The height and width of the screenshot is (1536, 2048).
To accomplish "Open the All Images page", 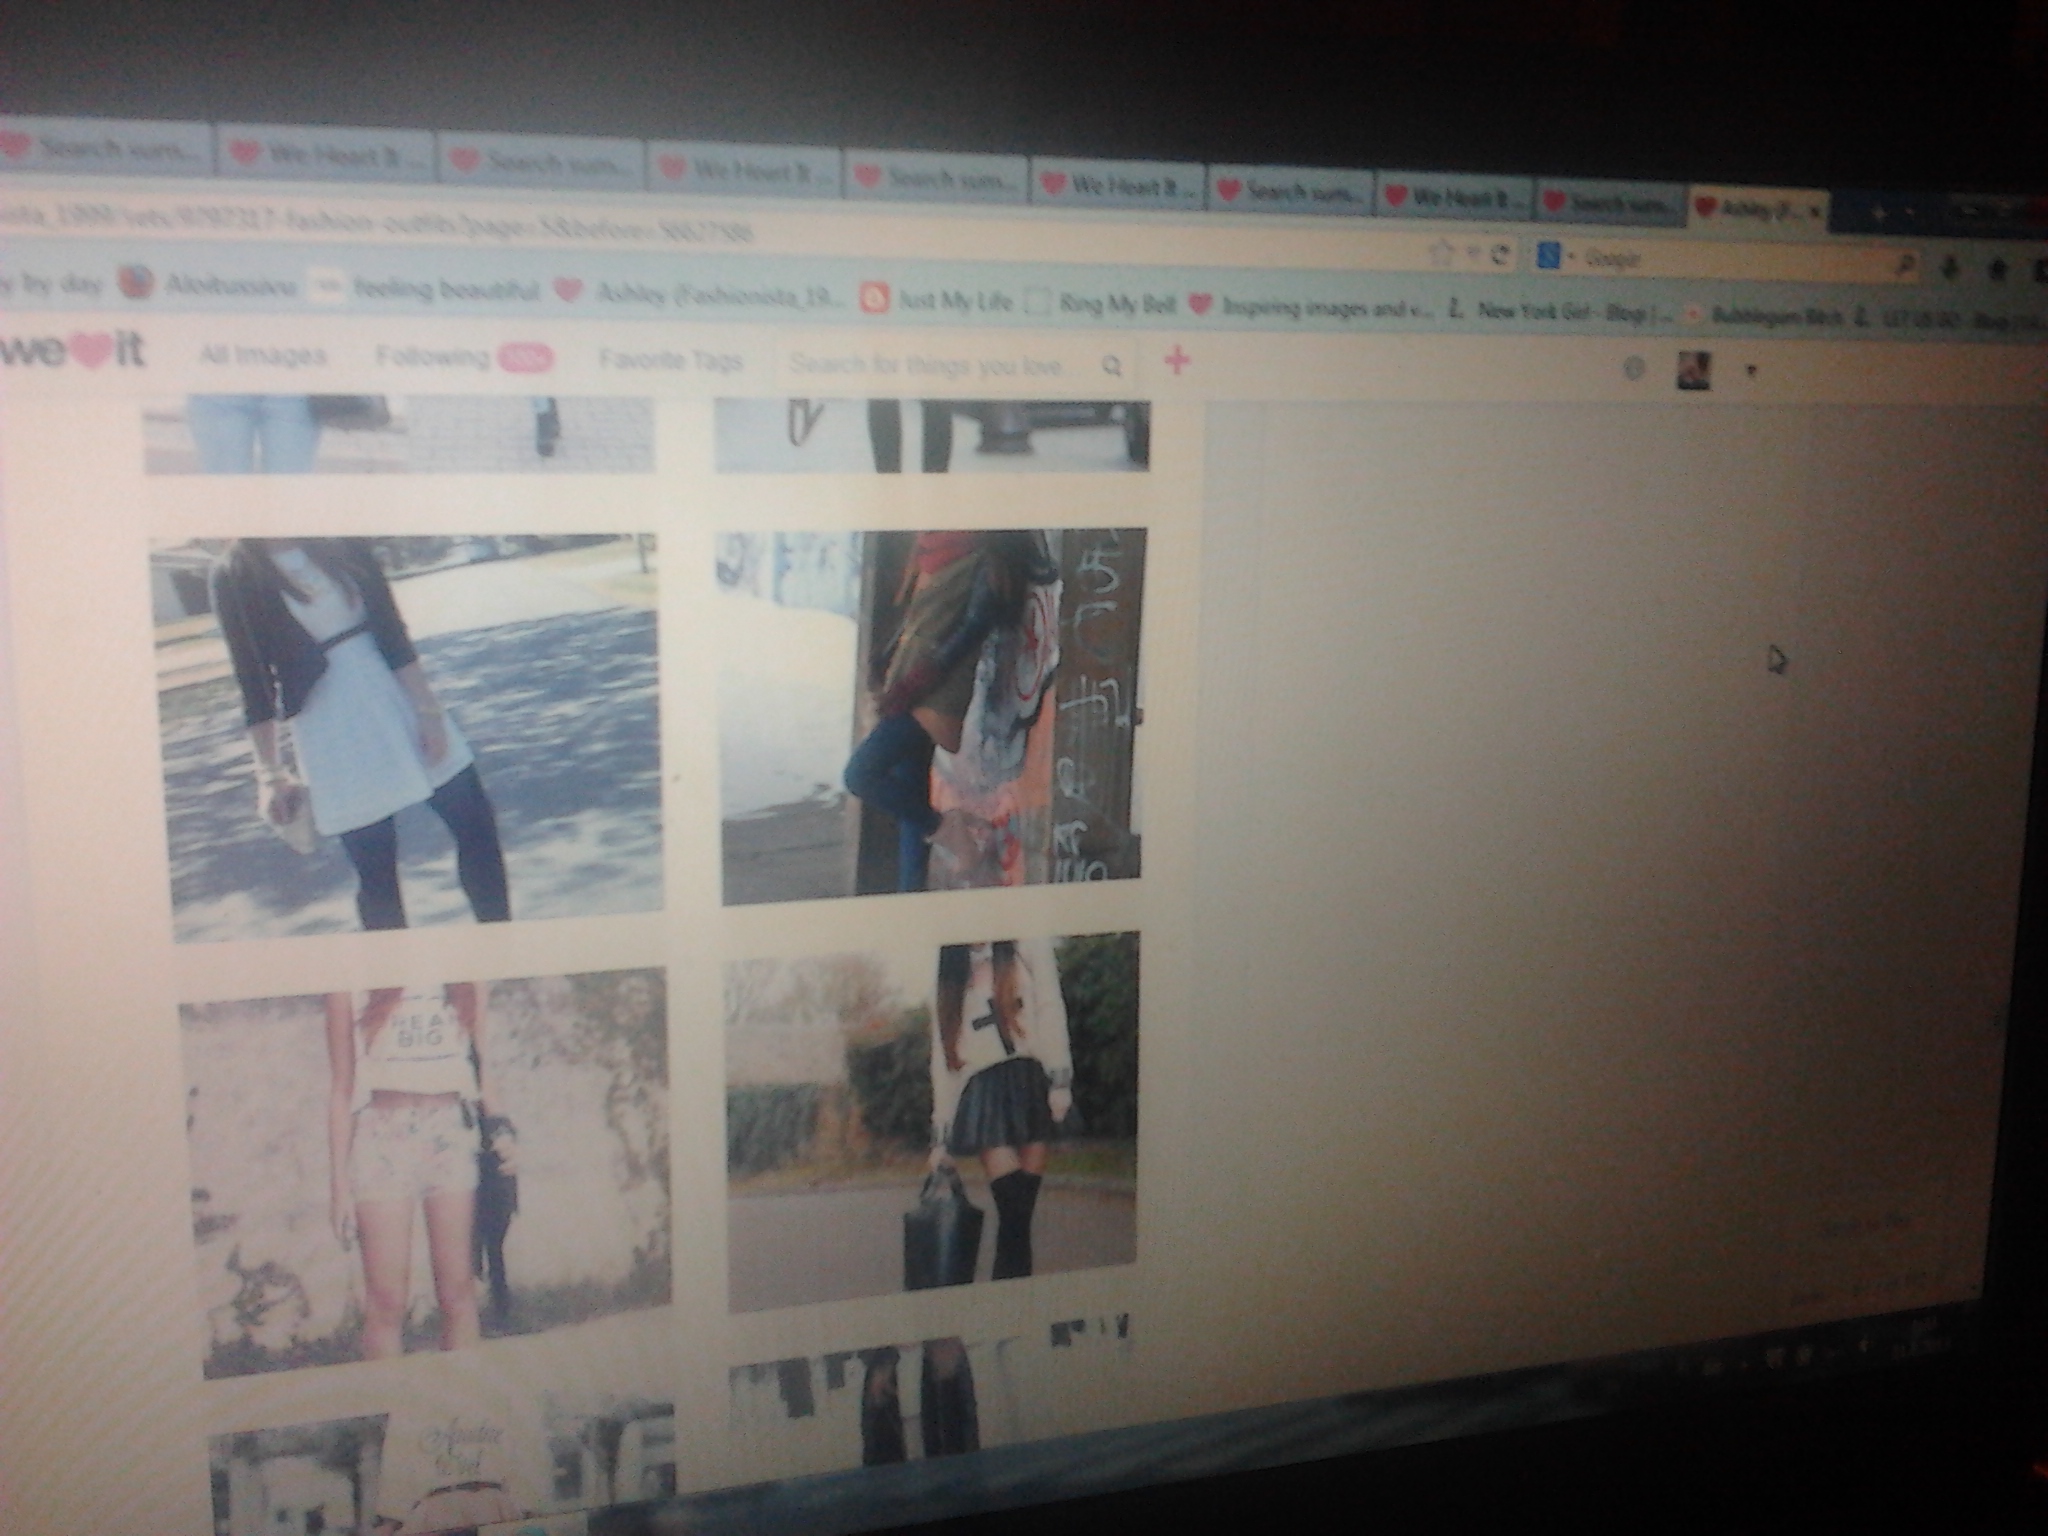I will click(x=263, y=355).
